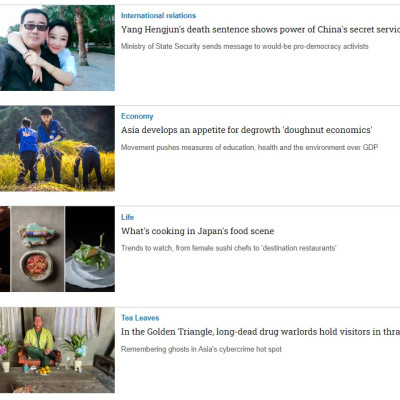Open the Japan's food scene headline
This screenshot has height=400, width=400.
point(197,231)
